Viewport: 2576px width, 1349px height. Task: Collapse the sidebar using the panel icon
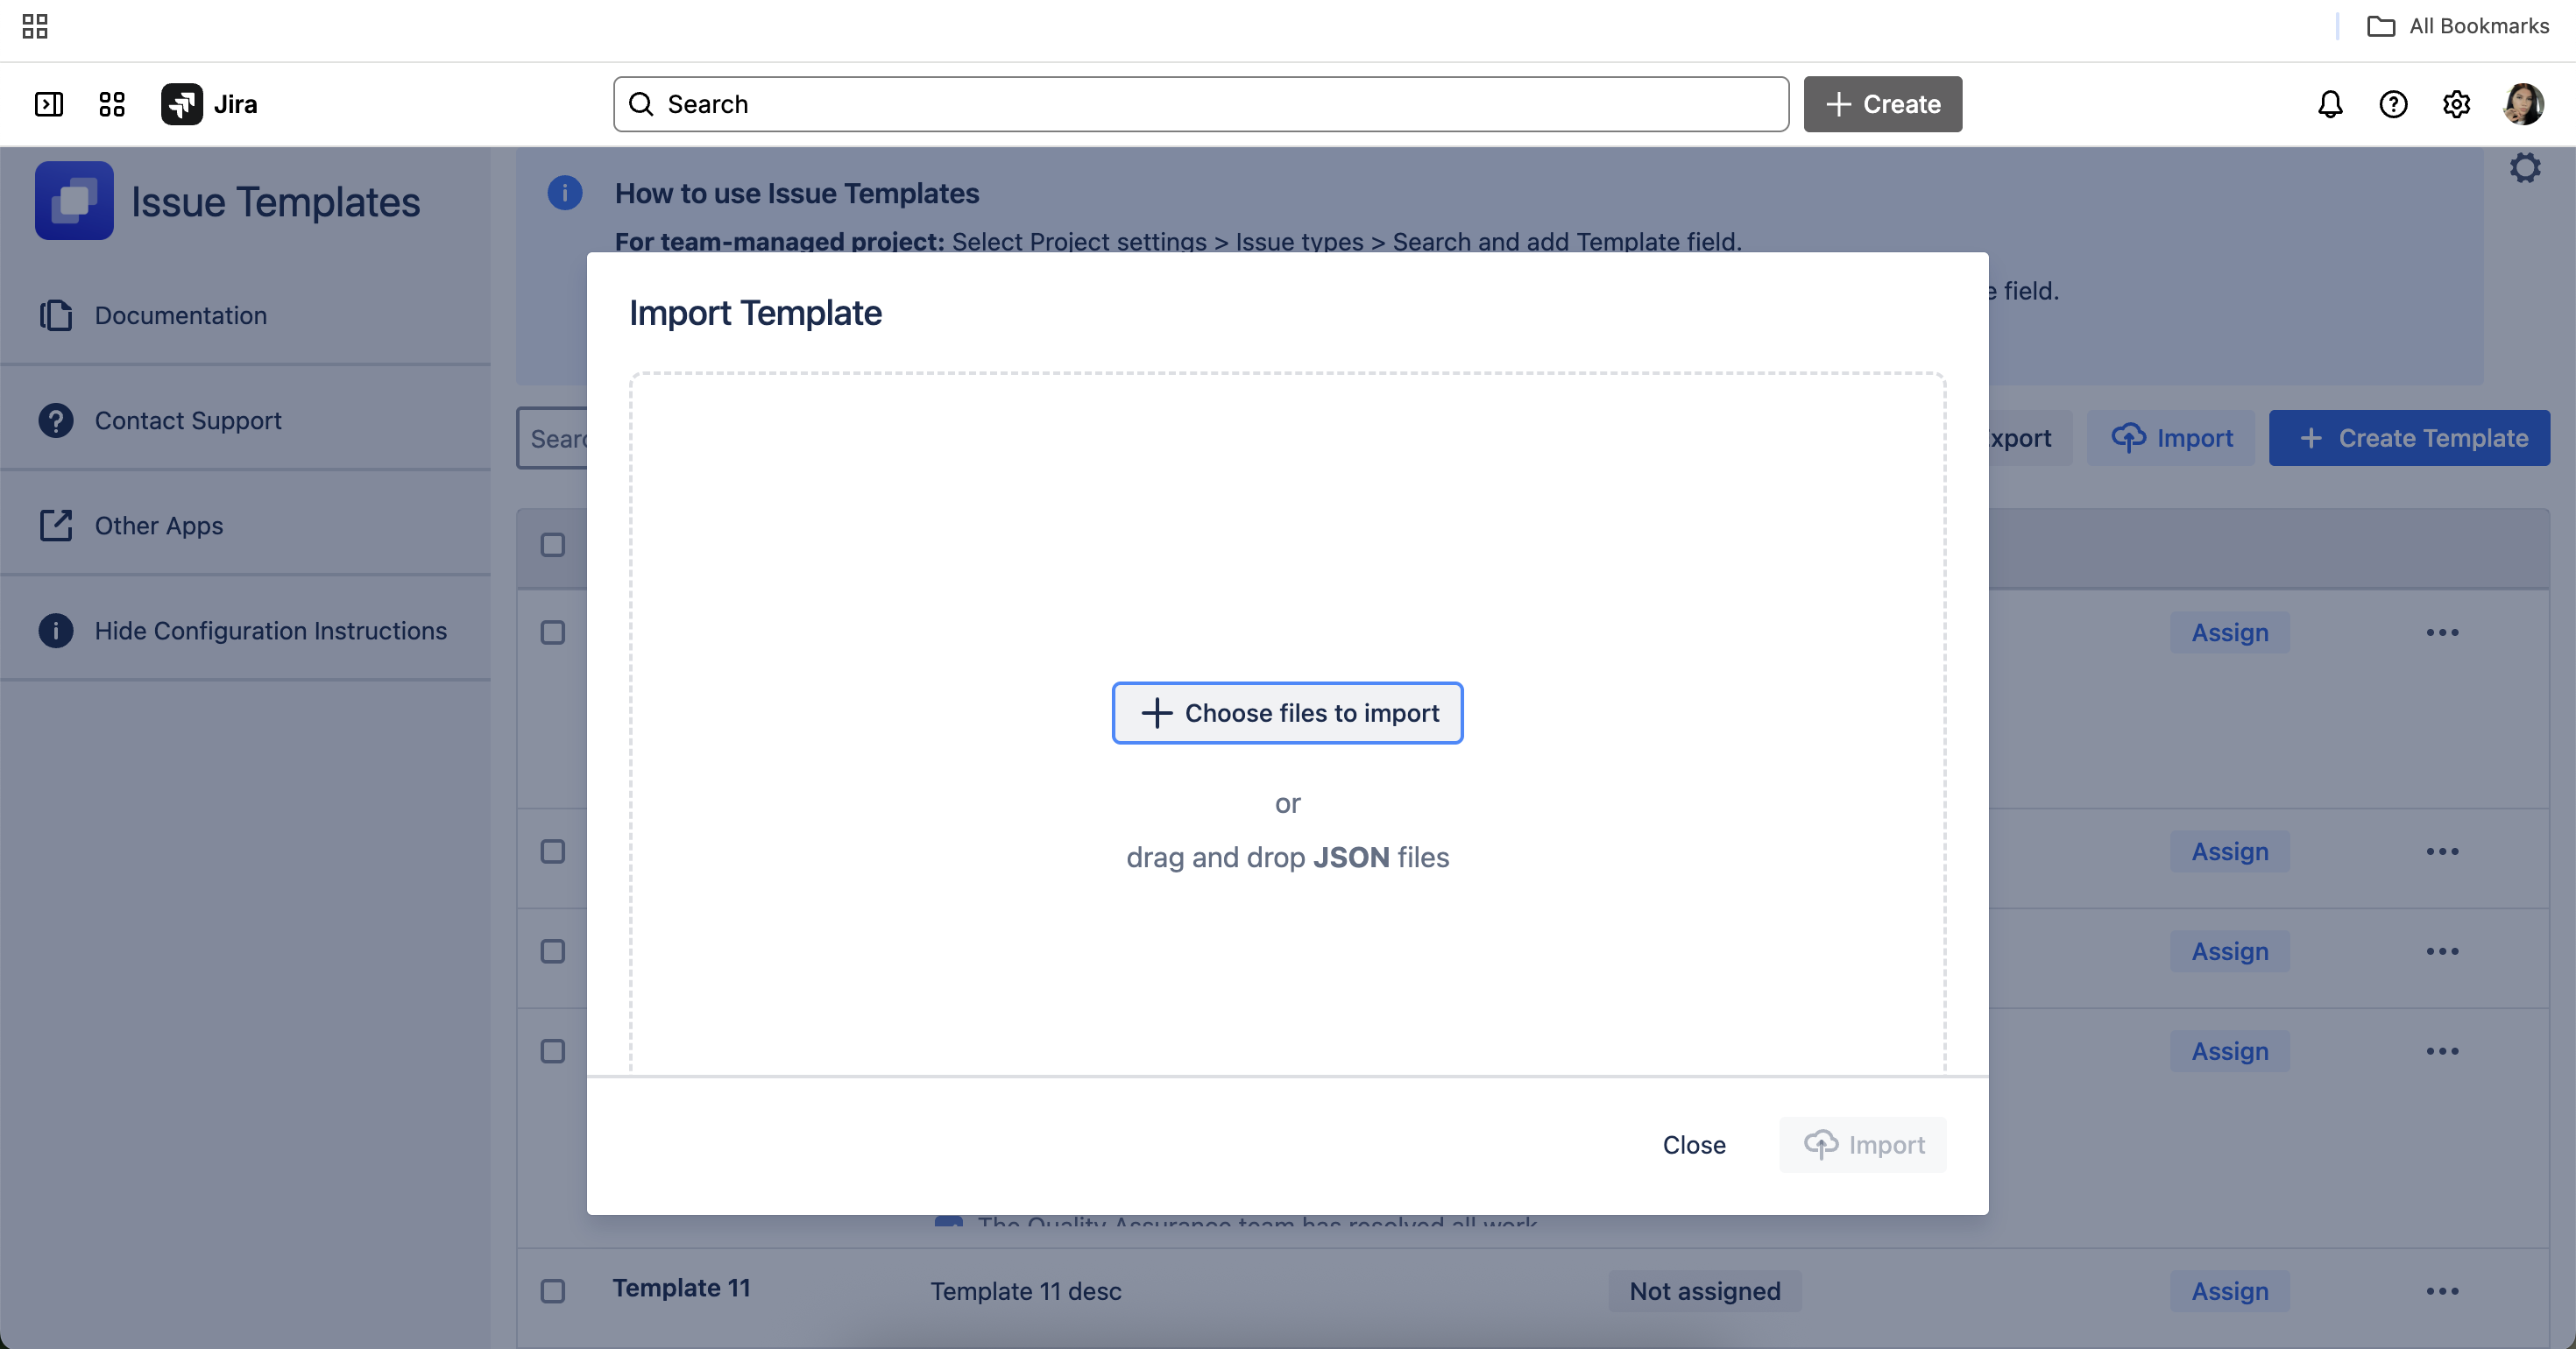pyautogui.click(x=49, y=104)
